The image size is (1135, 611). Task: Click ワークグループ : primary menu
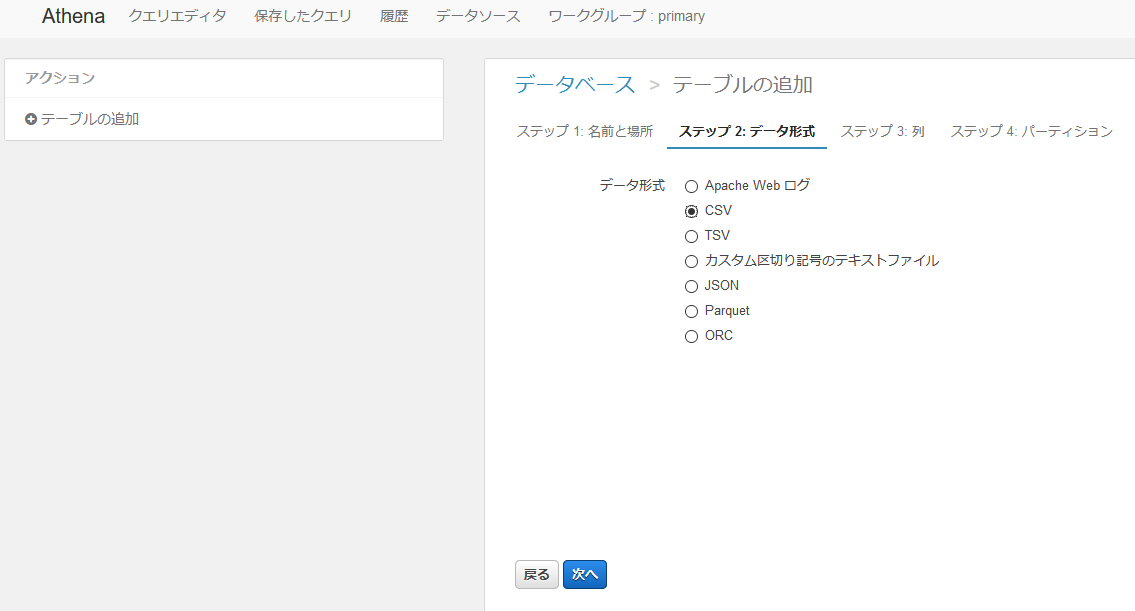tap(626, 16)
